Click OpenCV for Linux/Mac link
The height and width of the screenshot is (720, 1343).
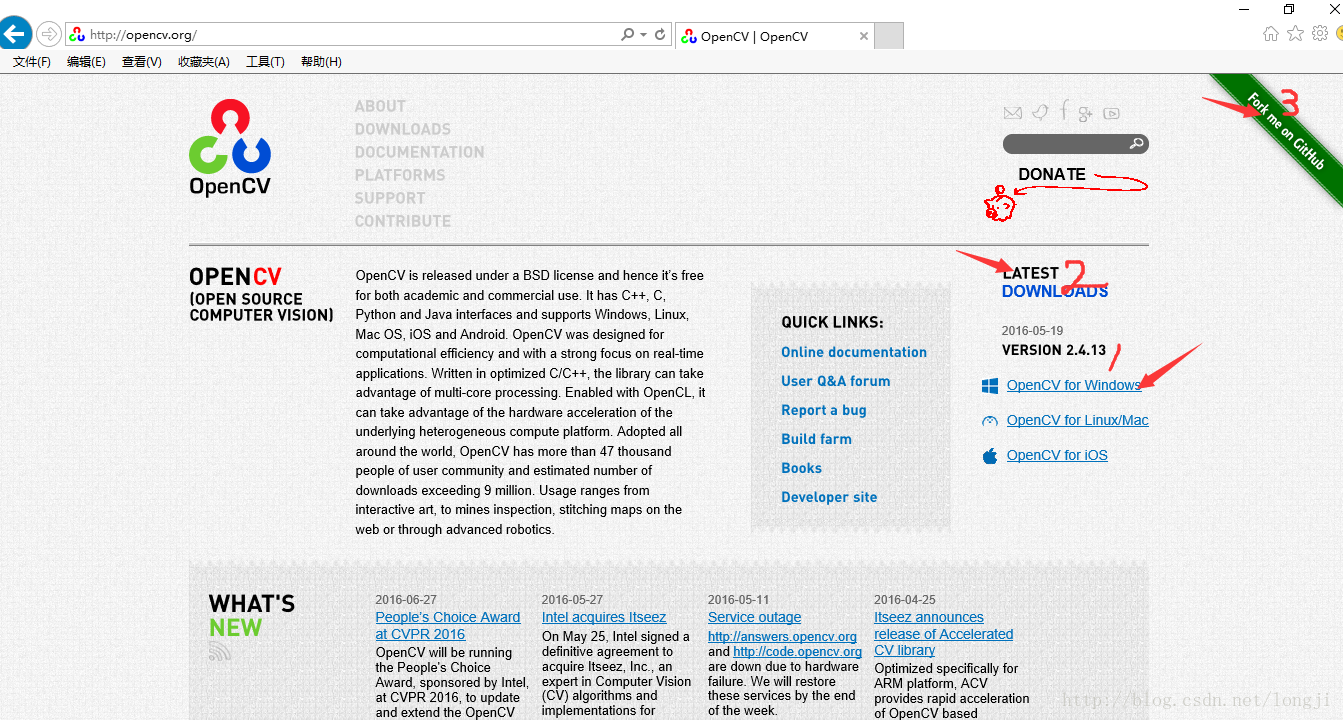1078,420
